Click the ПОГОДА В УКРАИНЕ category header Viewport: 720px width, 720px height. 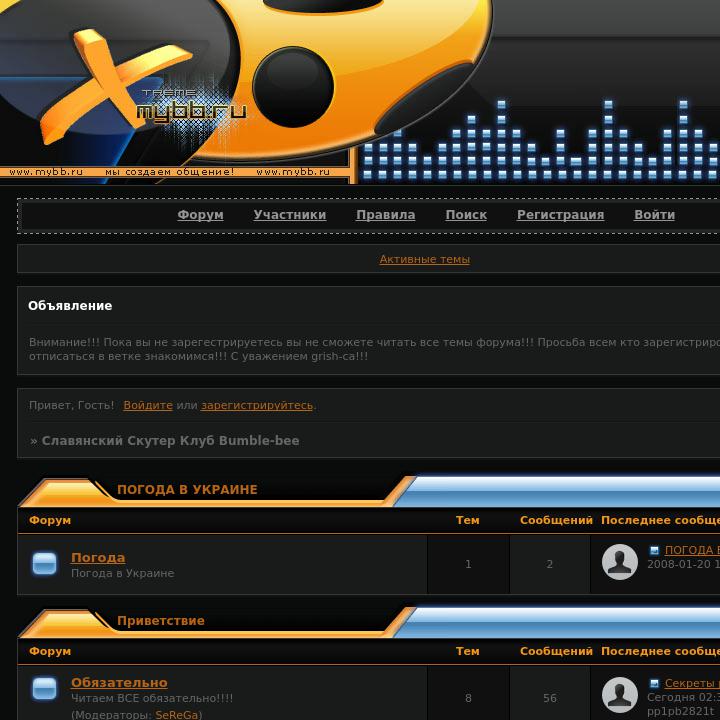(x=187, y=489)
